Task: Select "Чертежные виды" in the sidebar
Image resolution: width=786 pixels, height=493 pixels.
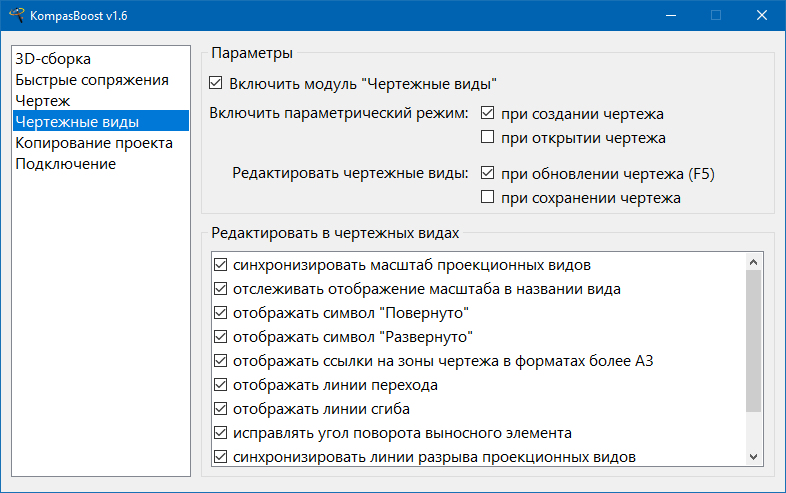Action: 77,122
